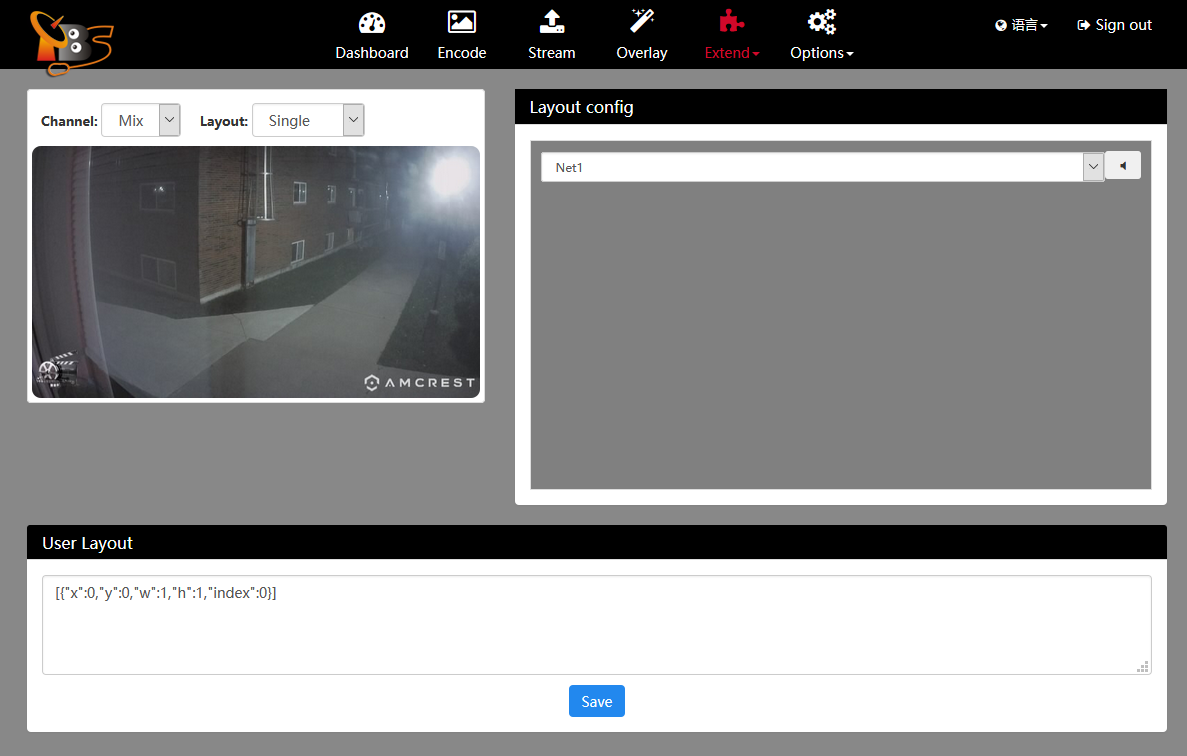
Task: Go to Encode menu label
Action: pos(462,53)
